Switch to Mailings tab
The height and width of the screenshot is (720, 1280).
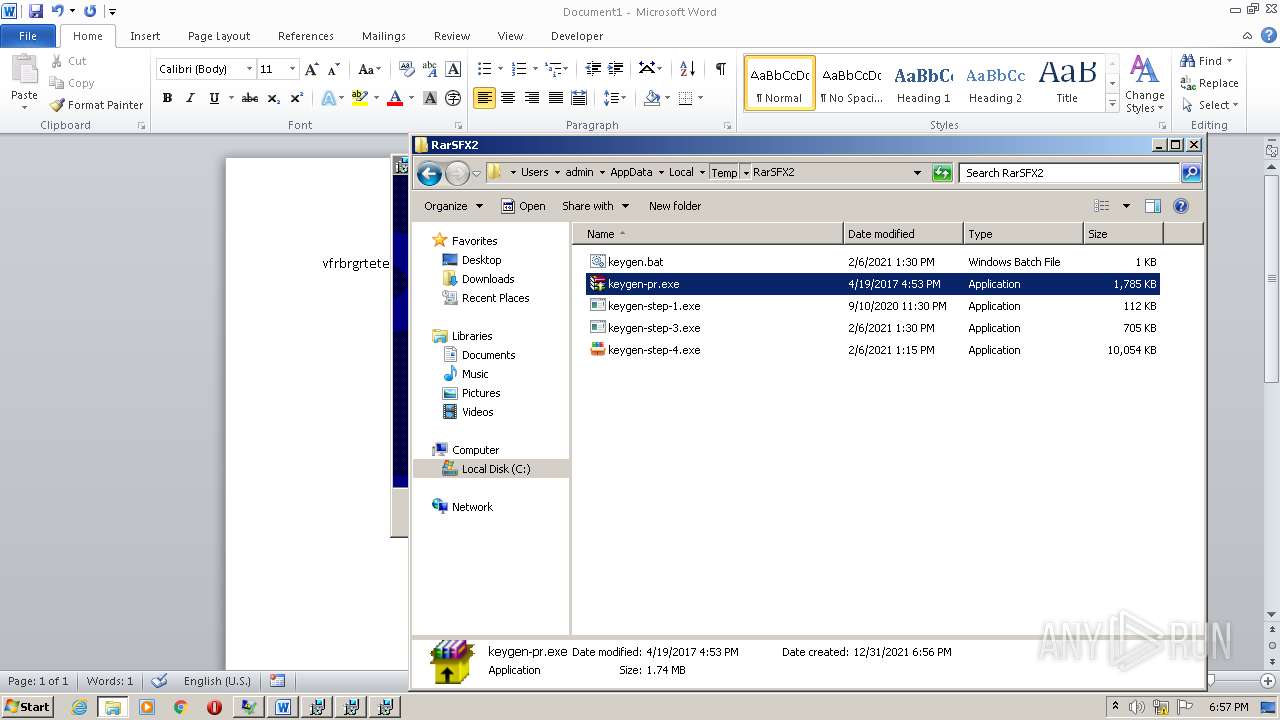384,36
